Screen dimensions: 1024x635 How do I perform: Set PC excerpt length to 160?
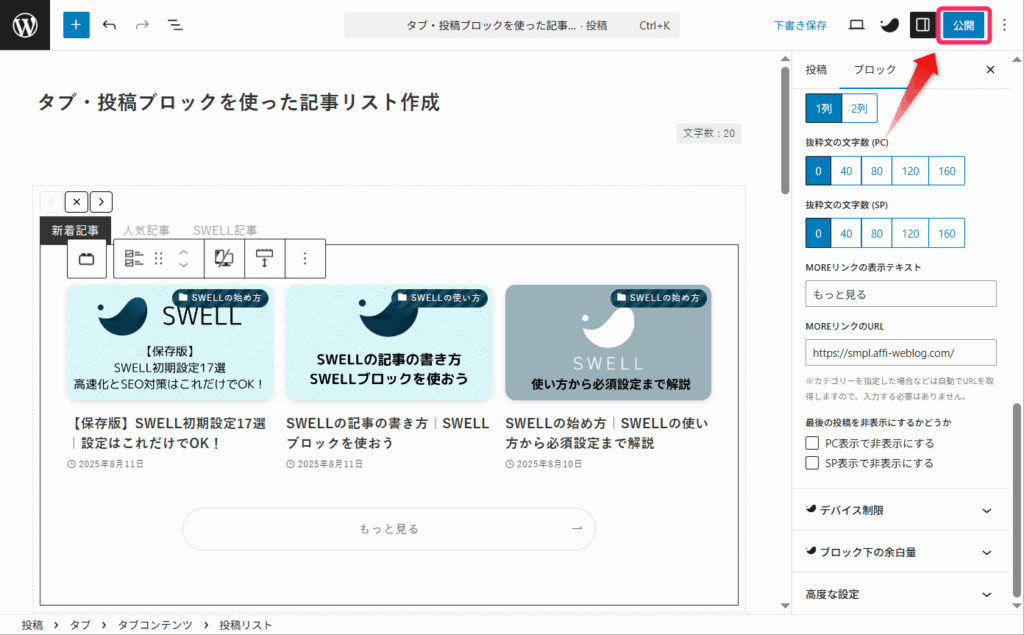click(x=946, y=171)
